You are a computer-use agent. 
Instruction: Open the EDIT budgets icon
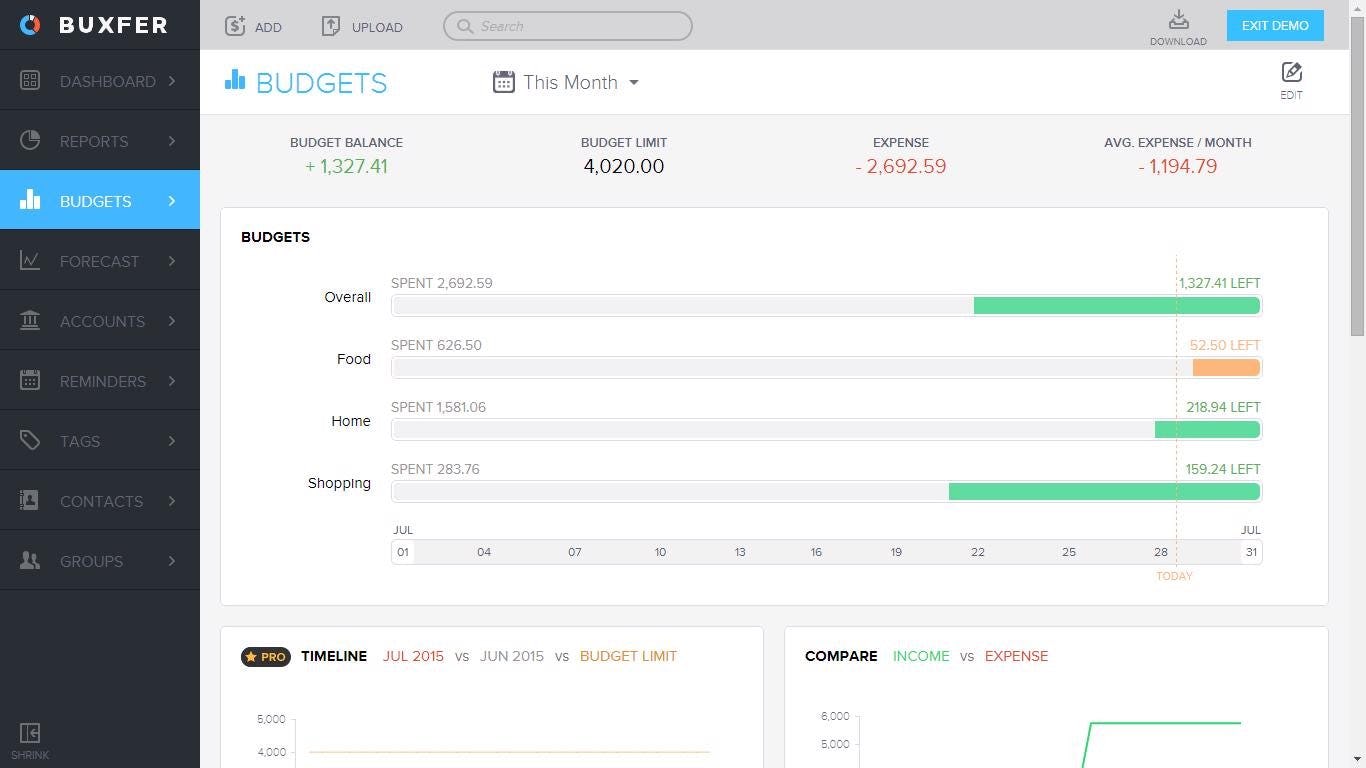coord(1291,72)
